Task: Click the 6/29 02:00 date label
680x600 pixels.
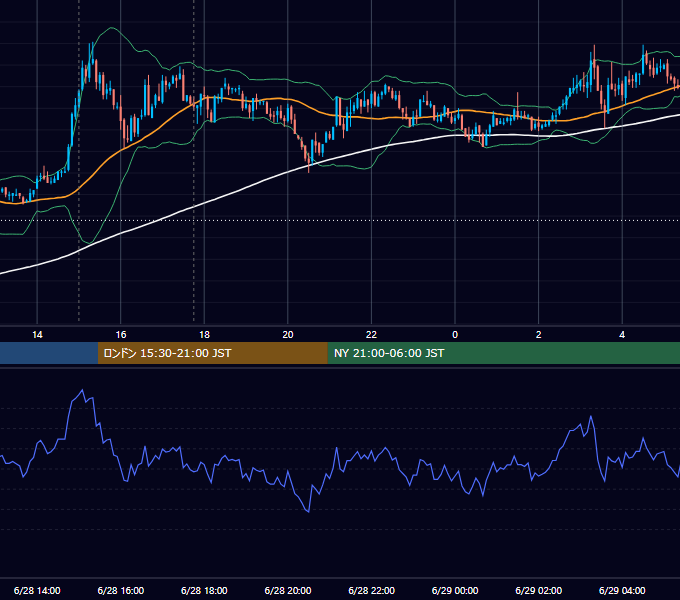Action: [x=539, y=590]
